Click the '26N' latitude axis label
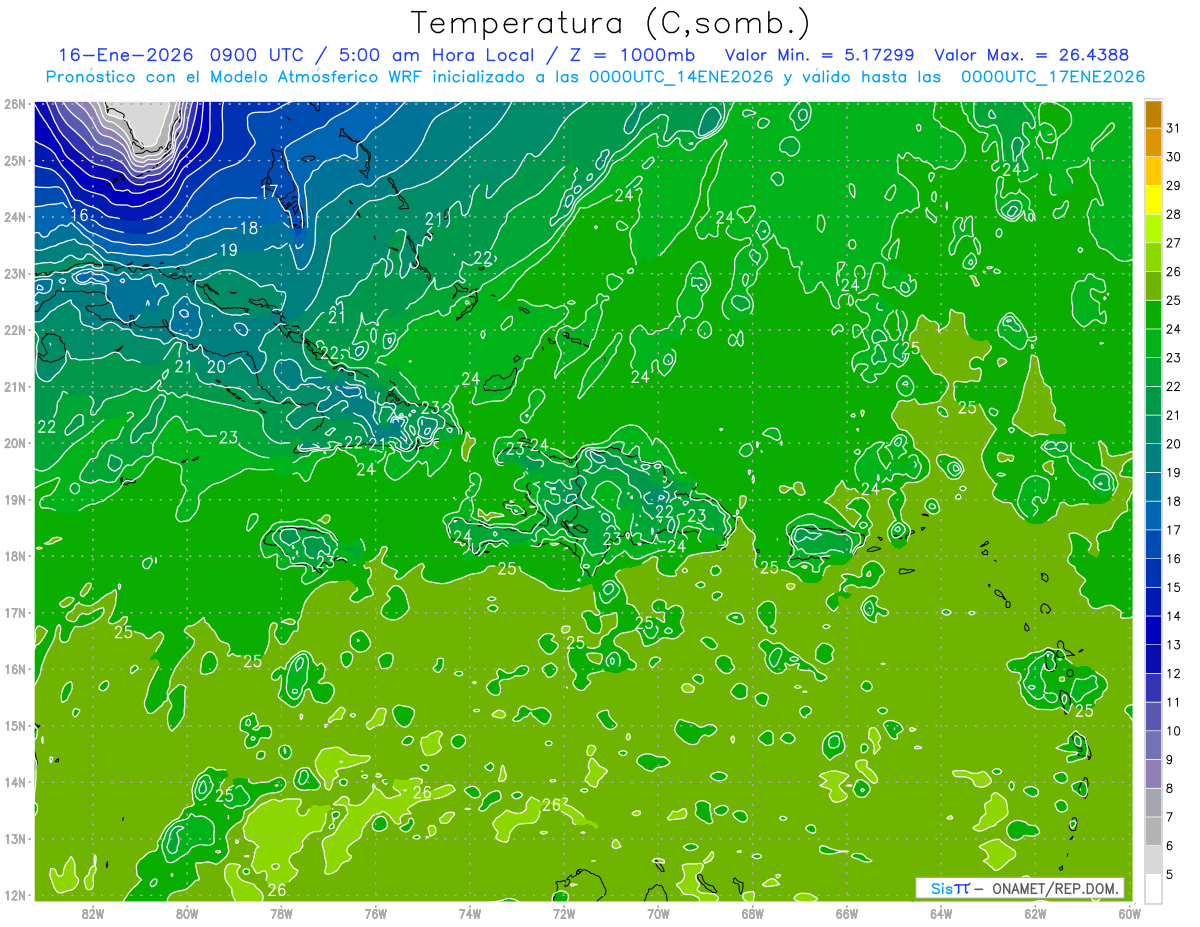This screenshot has height=927, width=1200. click(15, 104)
